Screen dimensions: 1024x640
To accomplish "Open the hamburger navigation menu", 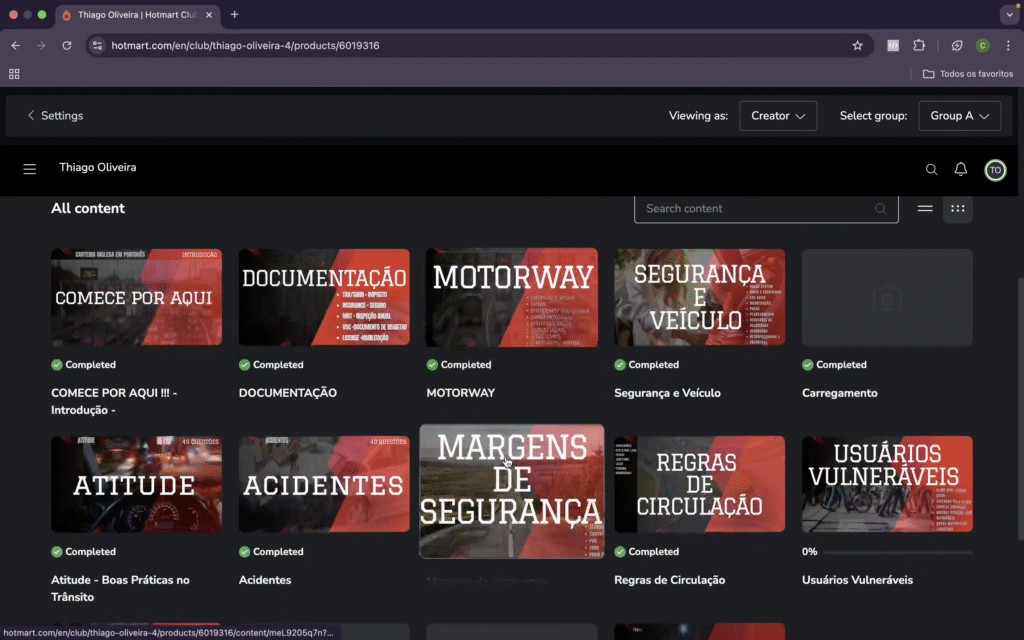I will coord(30,169).
